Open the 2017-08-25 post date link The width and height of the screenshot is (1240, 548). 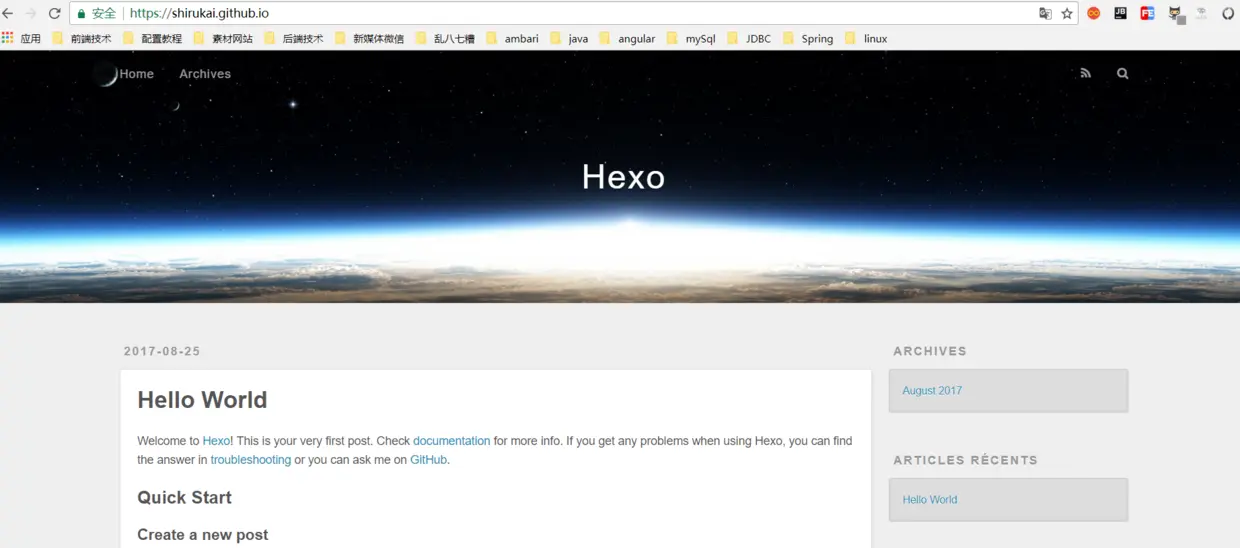click(162, 351)
